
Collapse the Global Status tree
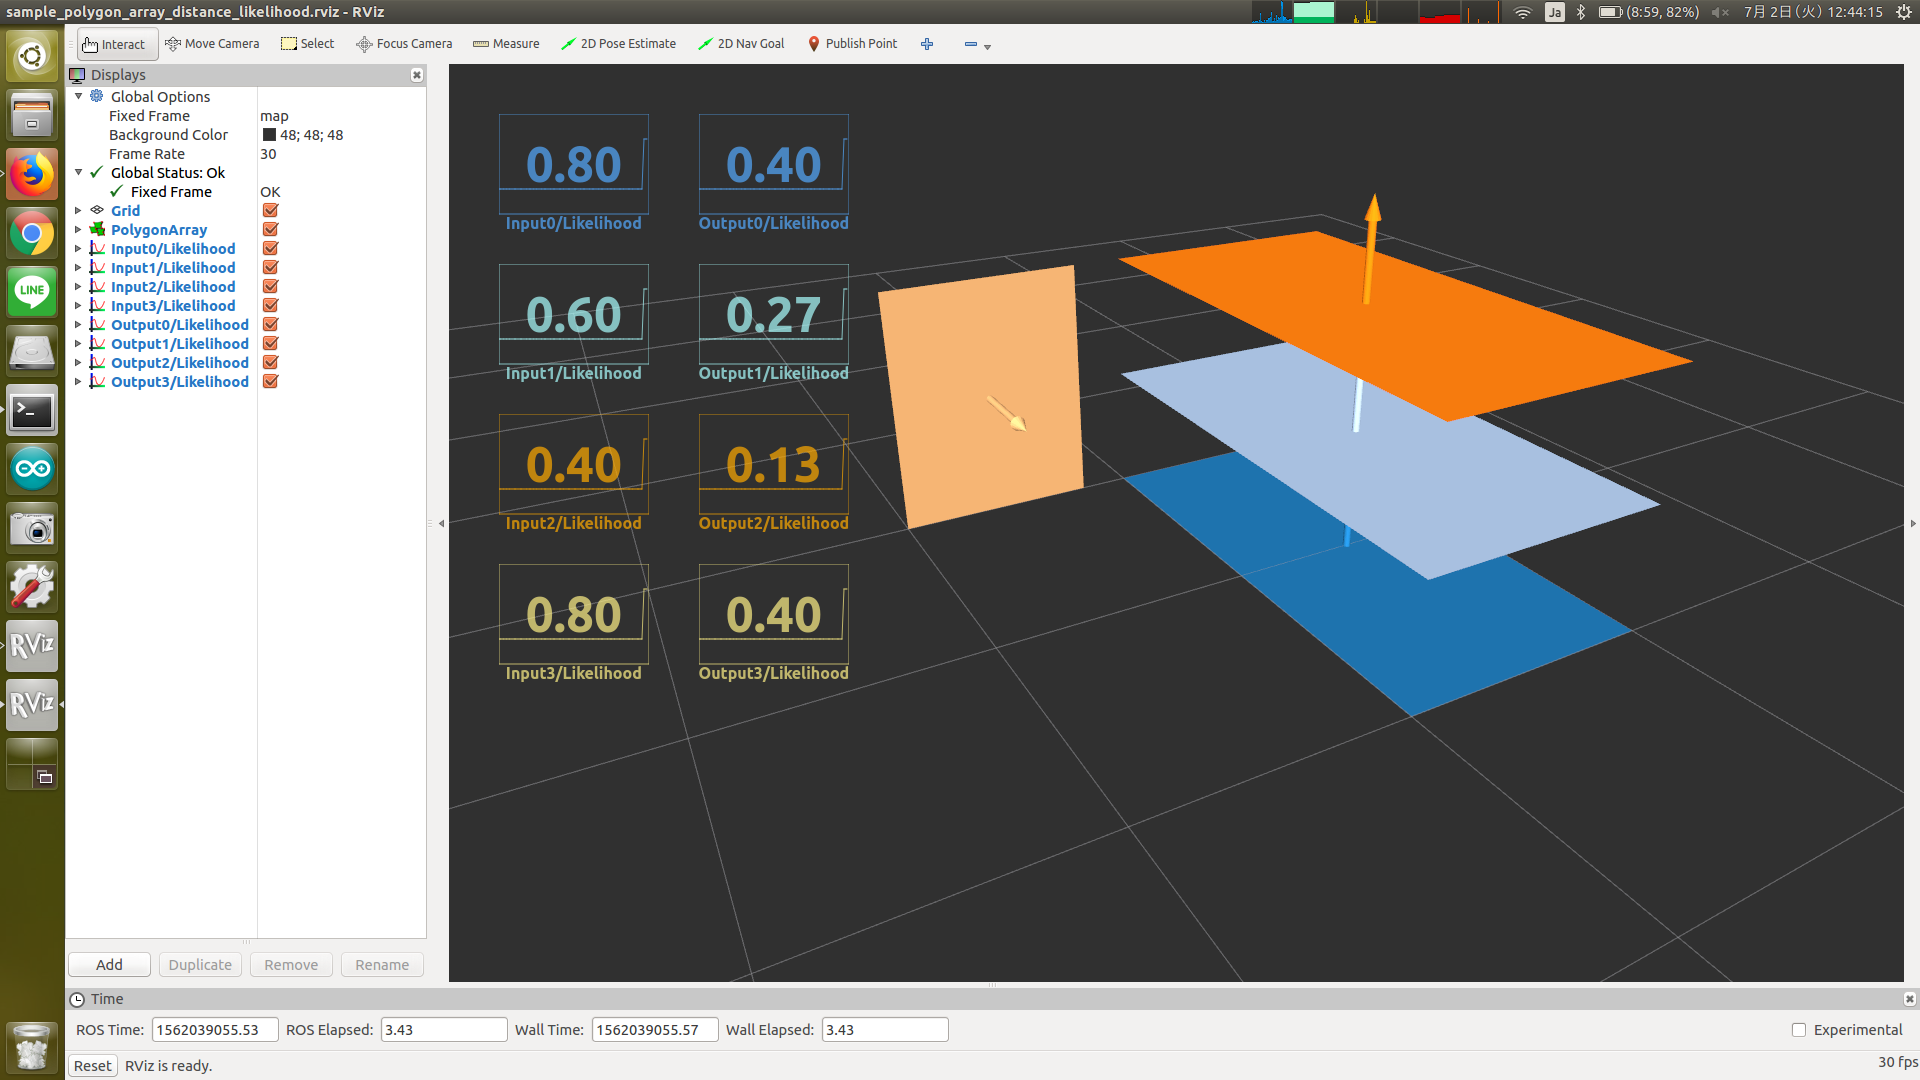pyautogui.click(x=79, y=172)
